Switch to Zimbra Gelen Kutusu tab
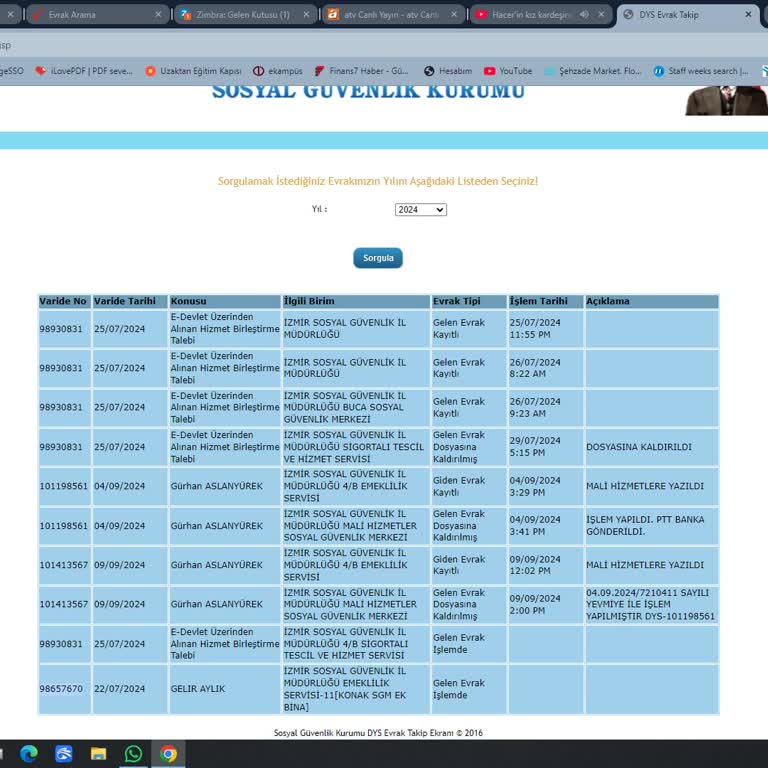Screen dimensions: 768x768 [245, 15]
